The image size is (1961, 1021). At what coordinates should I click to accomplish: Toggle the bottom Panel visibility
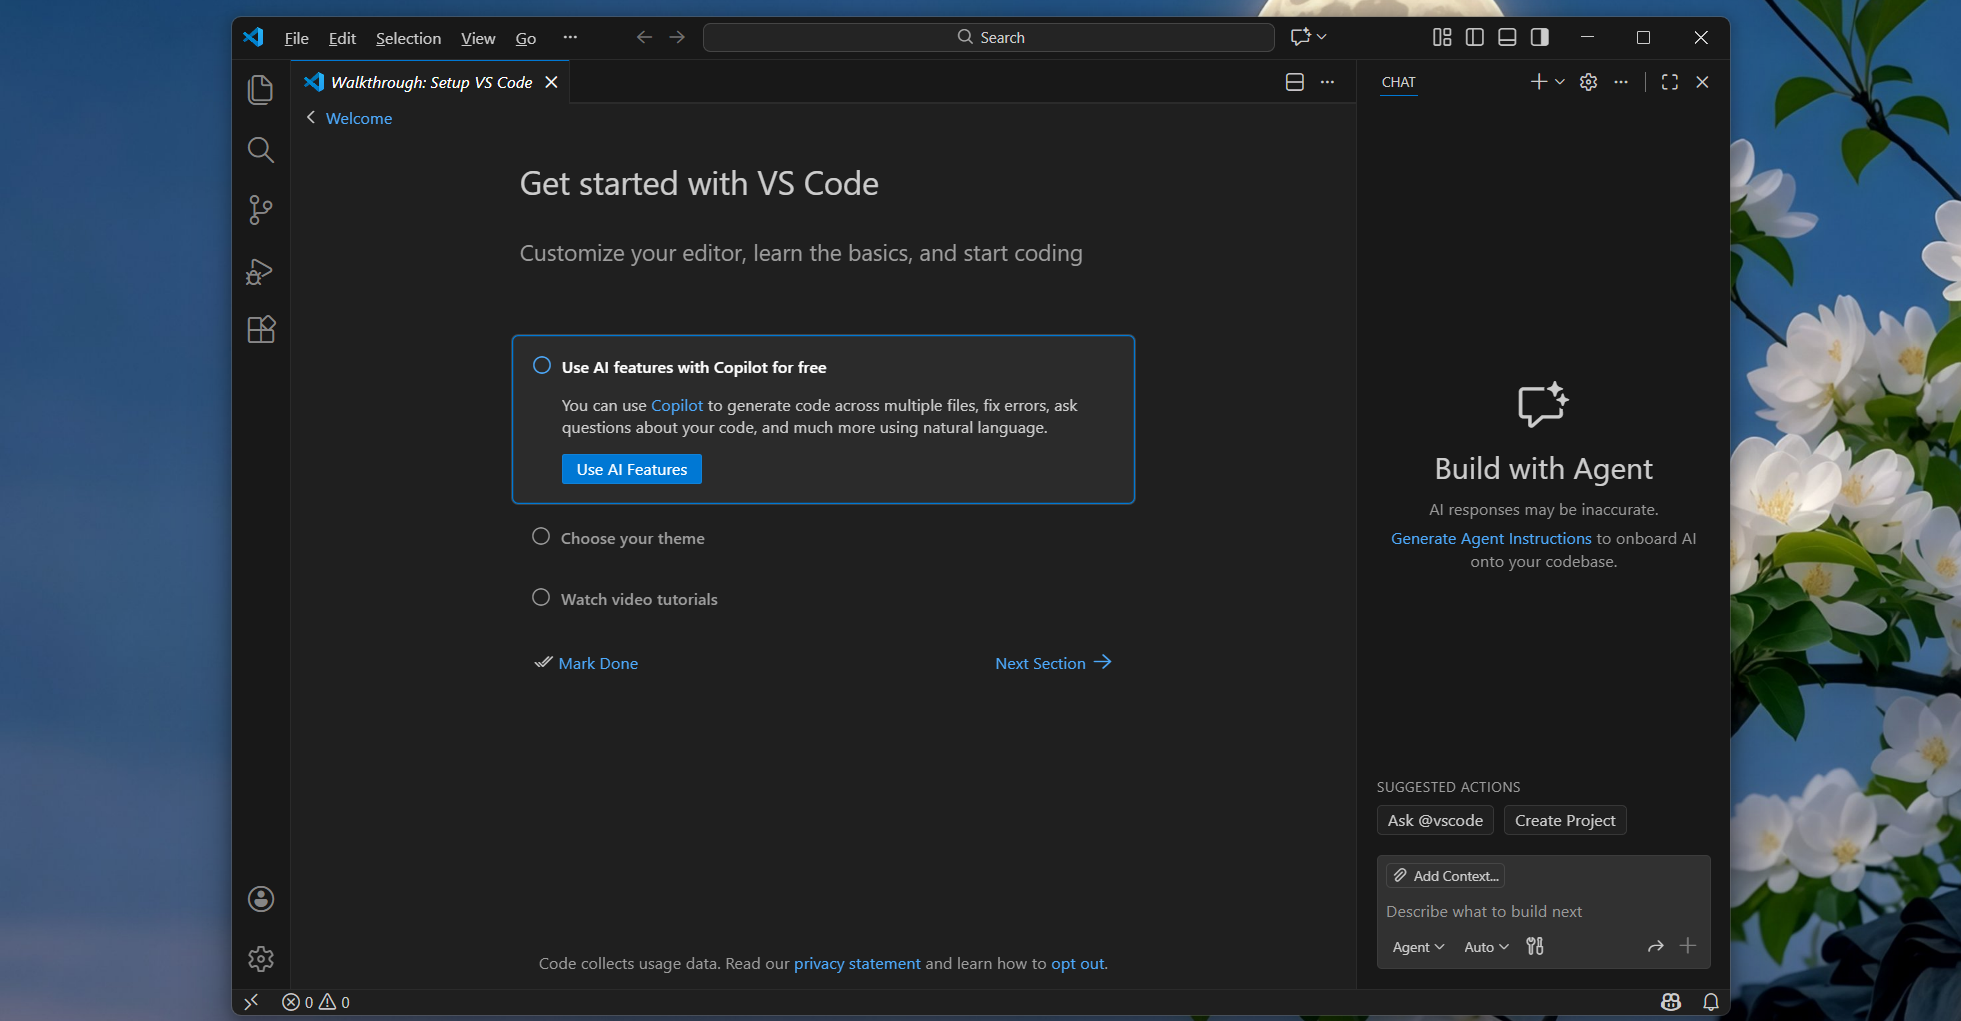pyautogui.click(x=1507, y=37)
